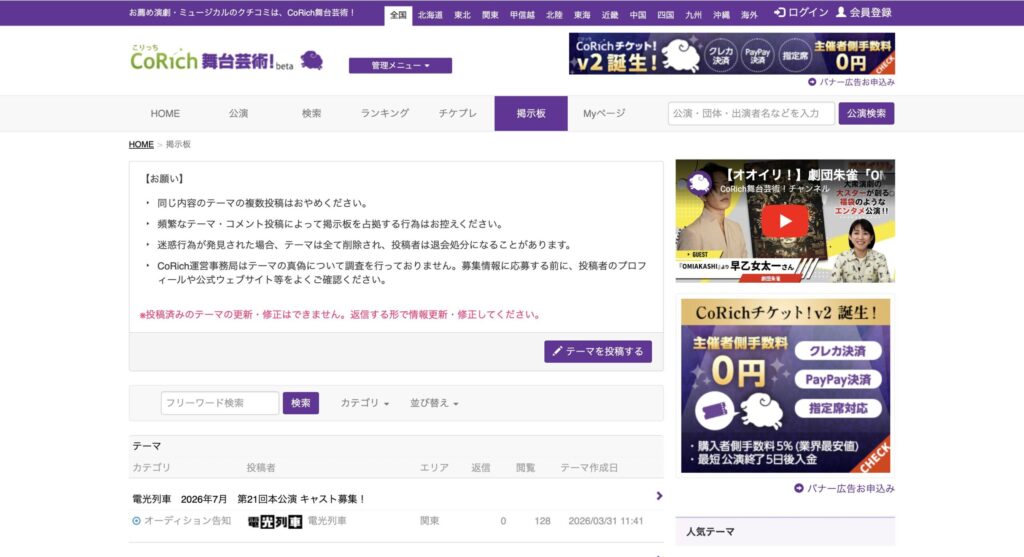The width and height of the screenshot is (1024, 557).
Task: Click the 電光列車 poster logo image
Action: point(274,521)
